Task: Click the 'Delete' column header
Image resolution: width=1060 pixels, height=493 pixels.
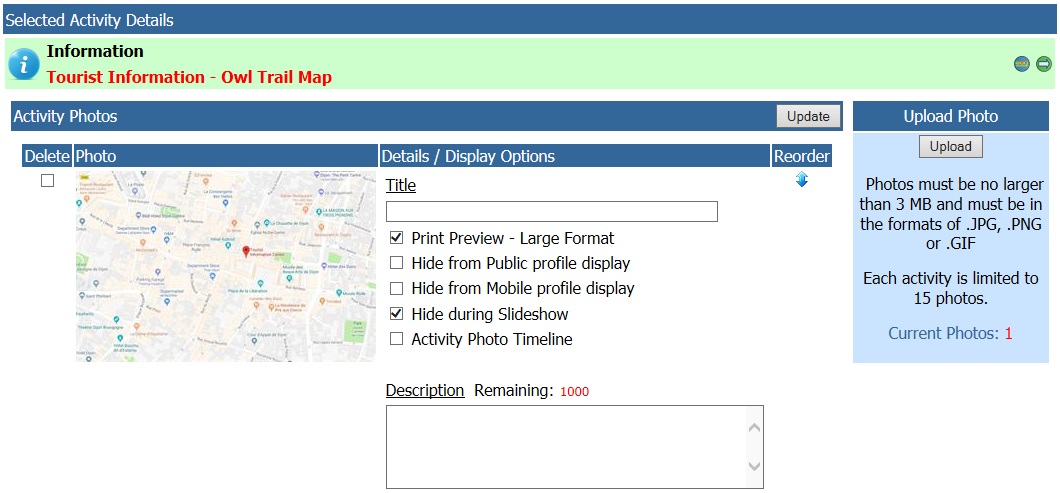Action: (x=47, y=156)
